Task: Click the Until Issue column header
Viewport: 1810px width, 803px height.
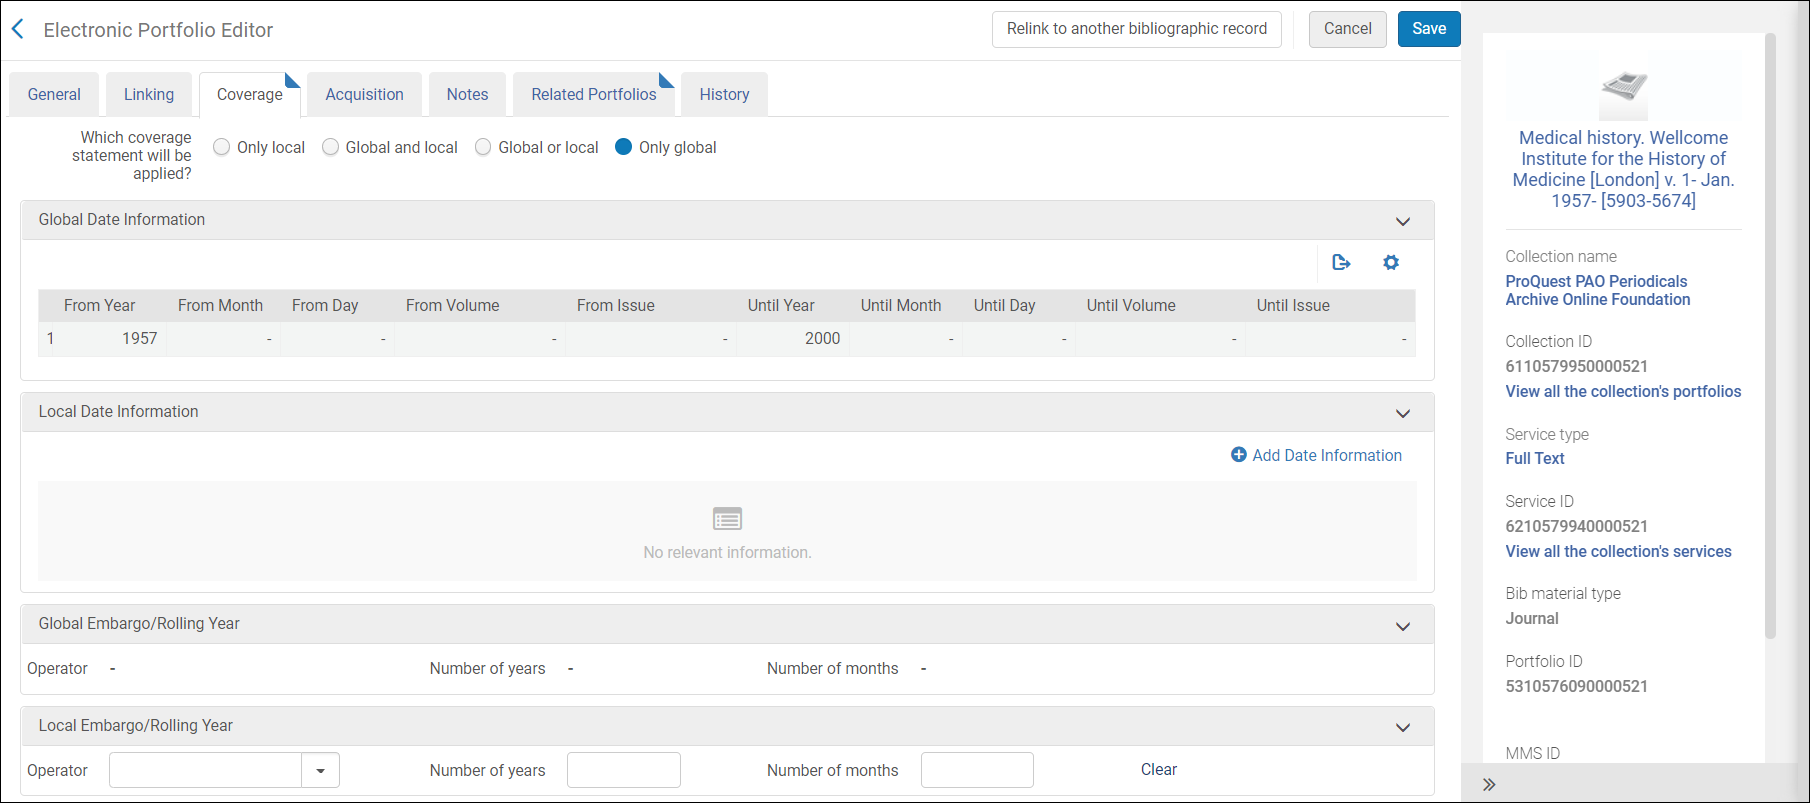Action: (1293, 305)
